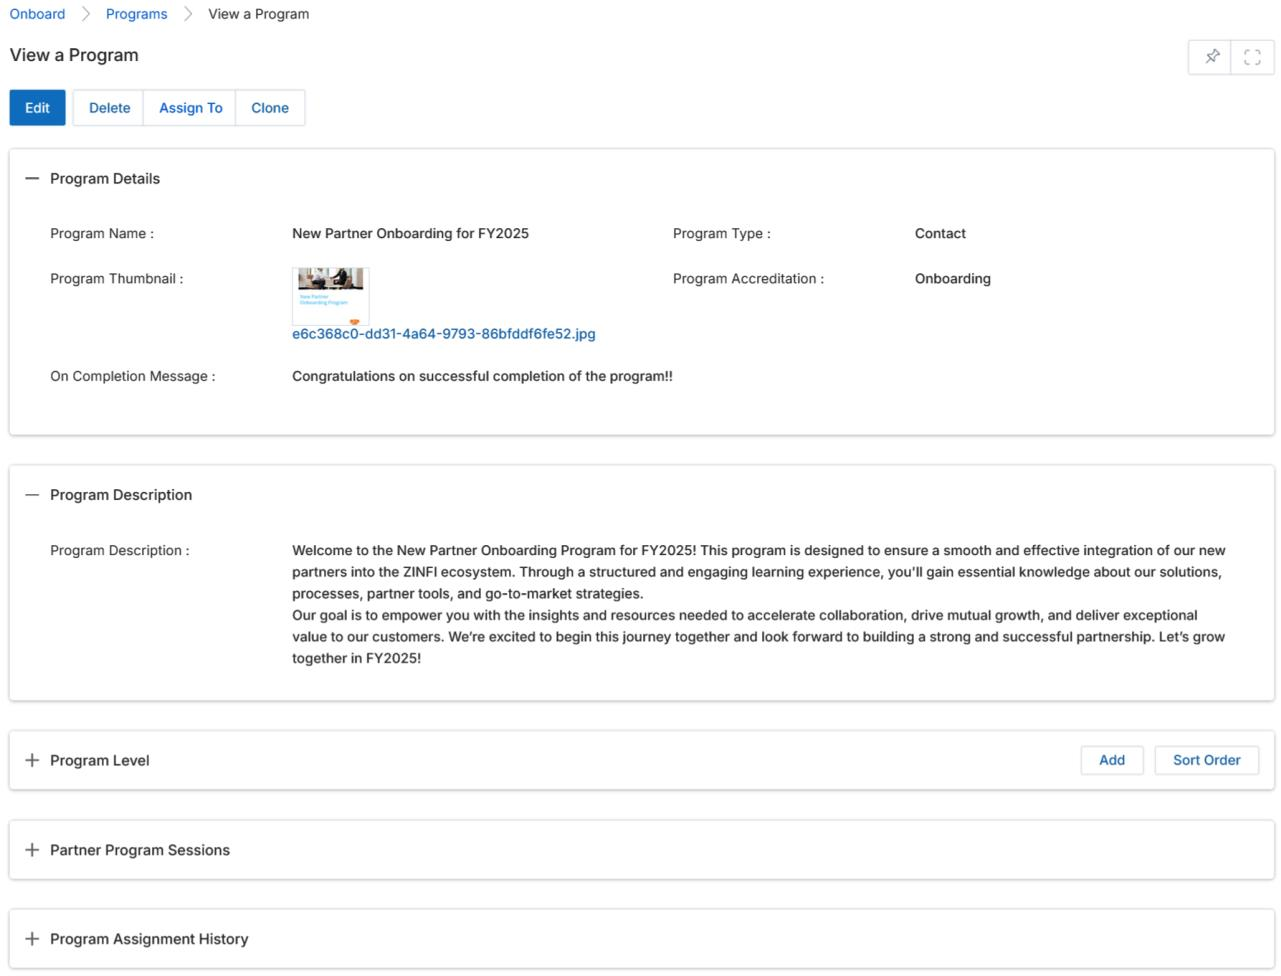Click the Edit button
This screenshot has width=1281, height=976.
[38, 108]
